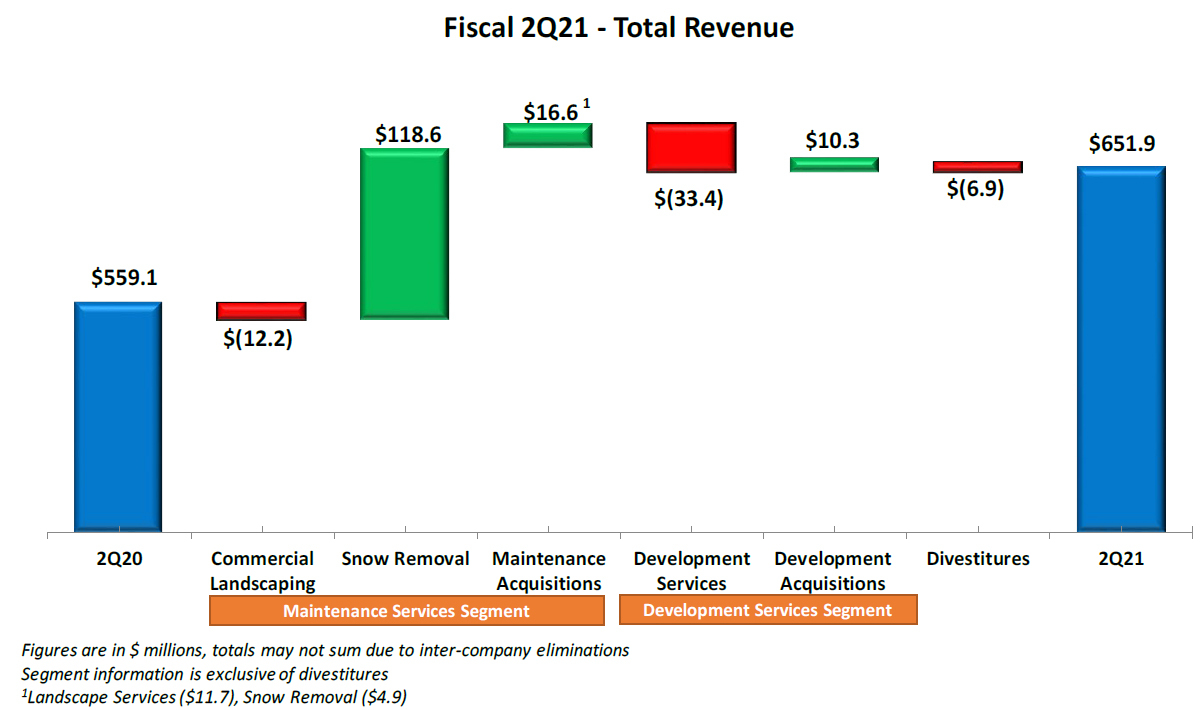Click the green Development Acquisitions bar
This screenshot has height=710, width=1202.
tap(834, 164)
